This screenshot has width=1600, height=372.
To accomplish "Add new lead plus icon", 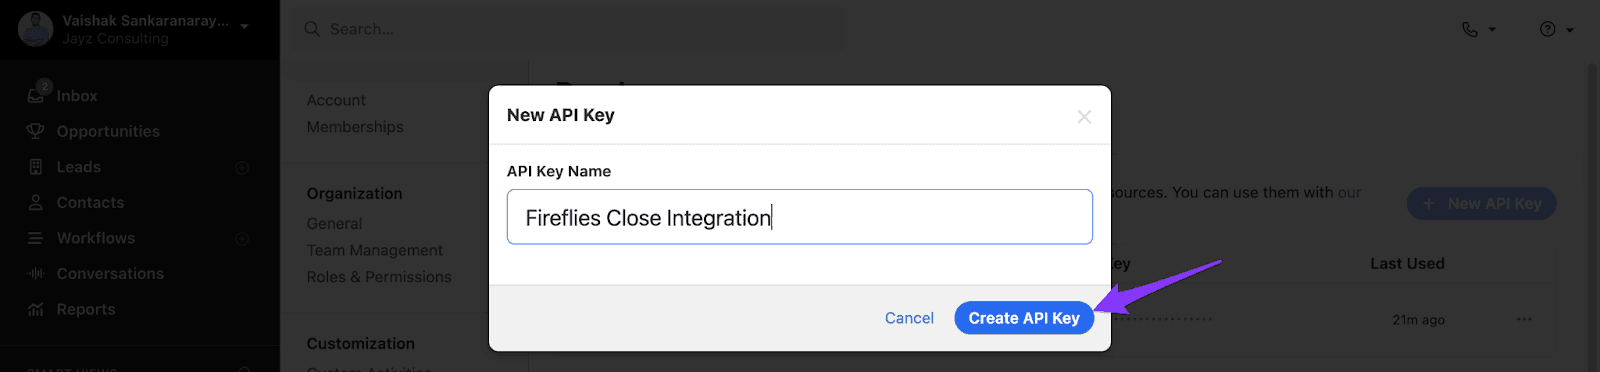I will click(242, 167).
